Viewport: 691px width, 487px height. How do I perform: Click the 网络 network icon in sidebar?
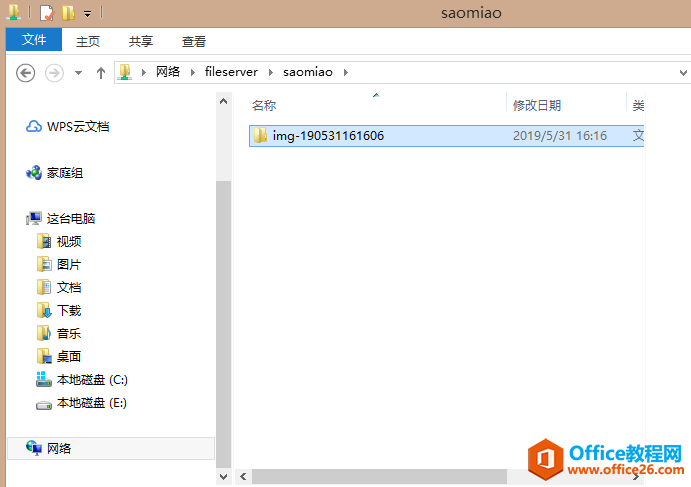[34, 448]
